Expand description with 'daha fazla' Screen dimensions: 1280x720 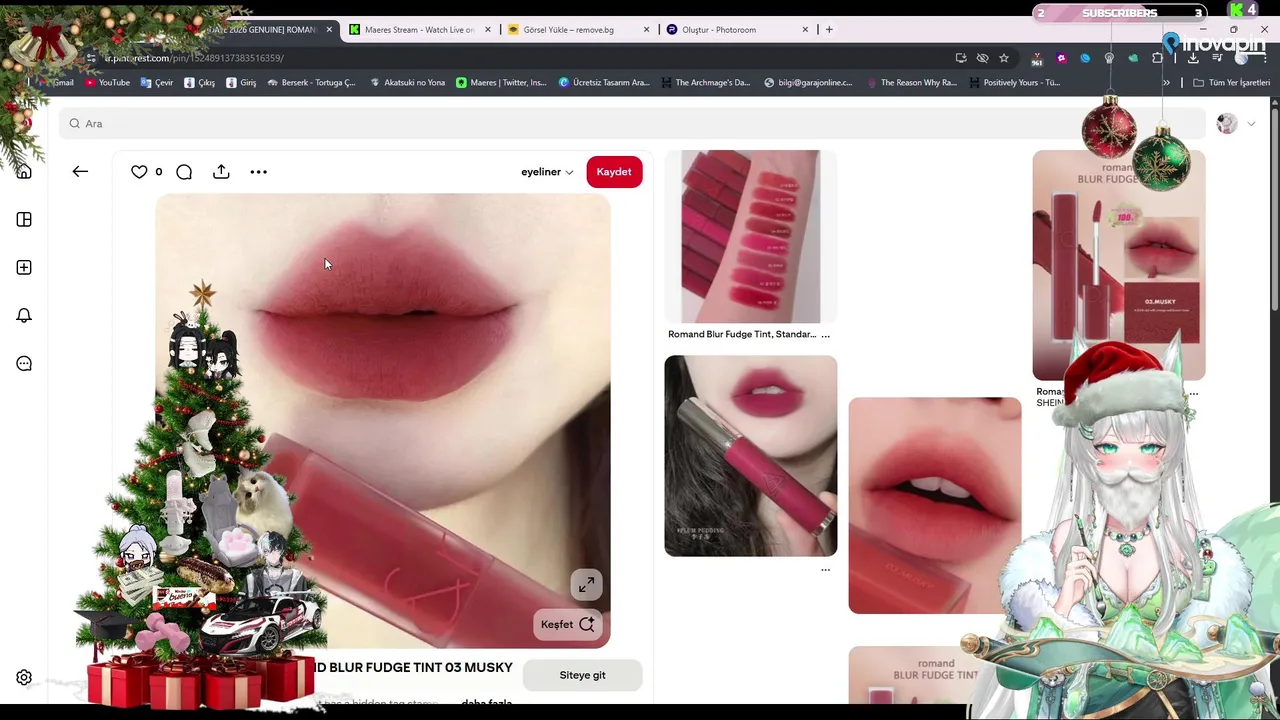click(487, 703)
